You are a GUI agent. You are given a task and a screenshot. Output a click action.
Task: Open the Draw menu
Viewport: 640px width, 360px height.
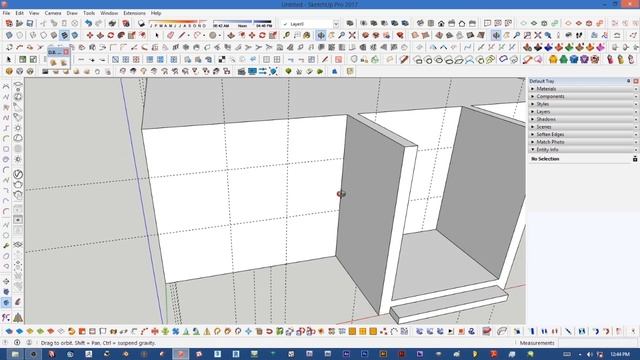click(72, 13)
